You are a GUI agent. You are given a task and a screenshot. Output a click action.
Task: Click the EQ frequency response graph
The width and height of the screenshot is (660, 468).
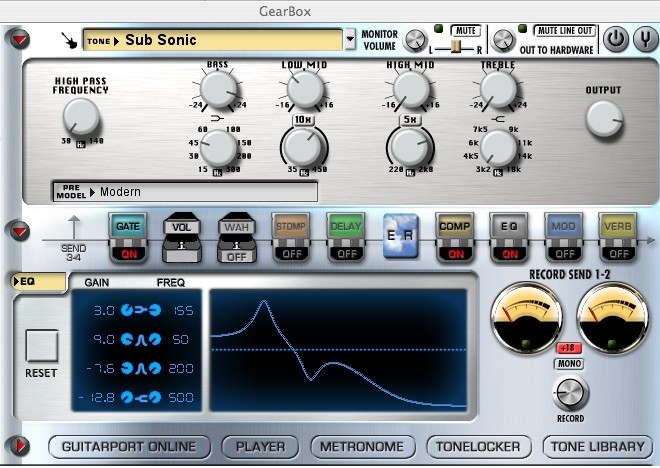[x=338, y=350]
